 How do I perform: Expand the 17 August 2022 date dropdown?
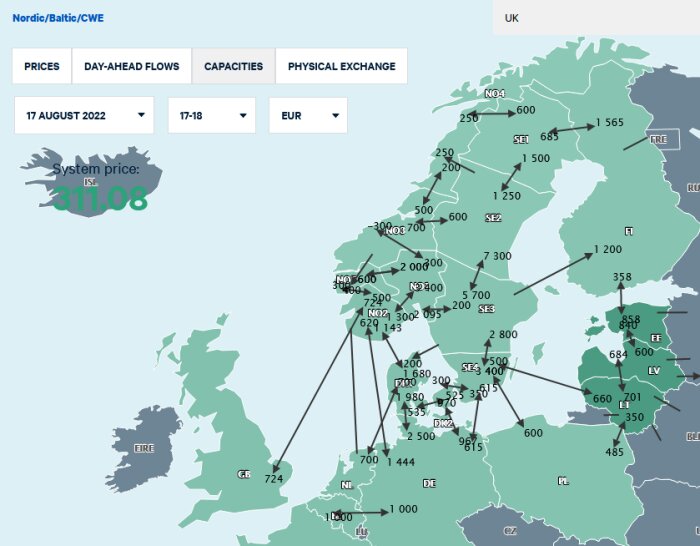click(84, 115)
